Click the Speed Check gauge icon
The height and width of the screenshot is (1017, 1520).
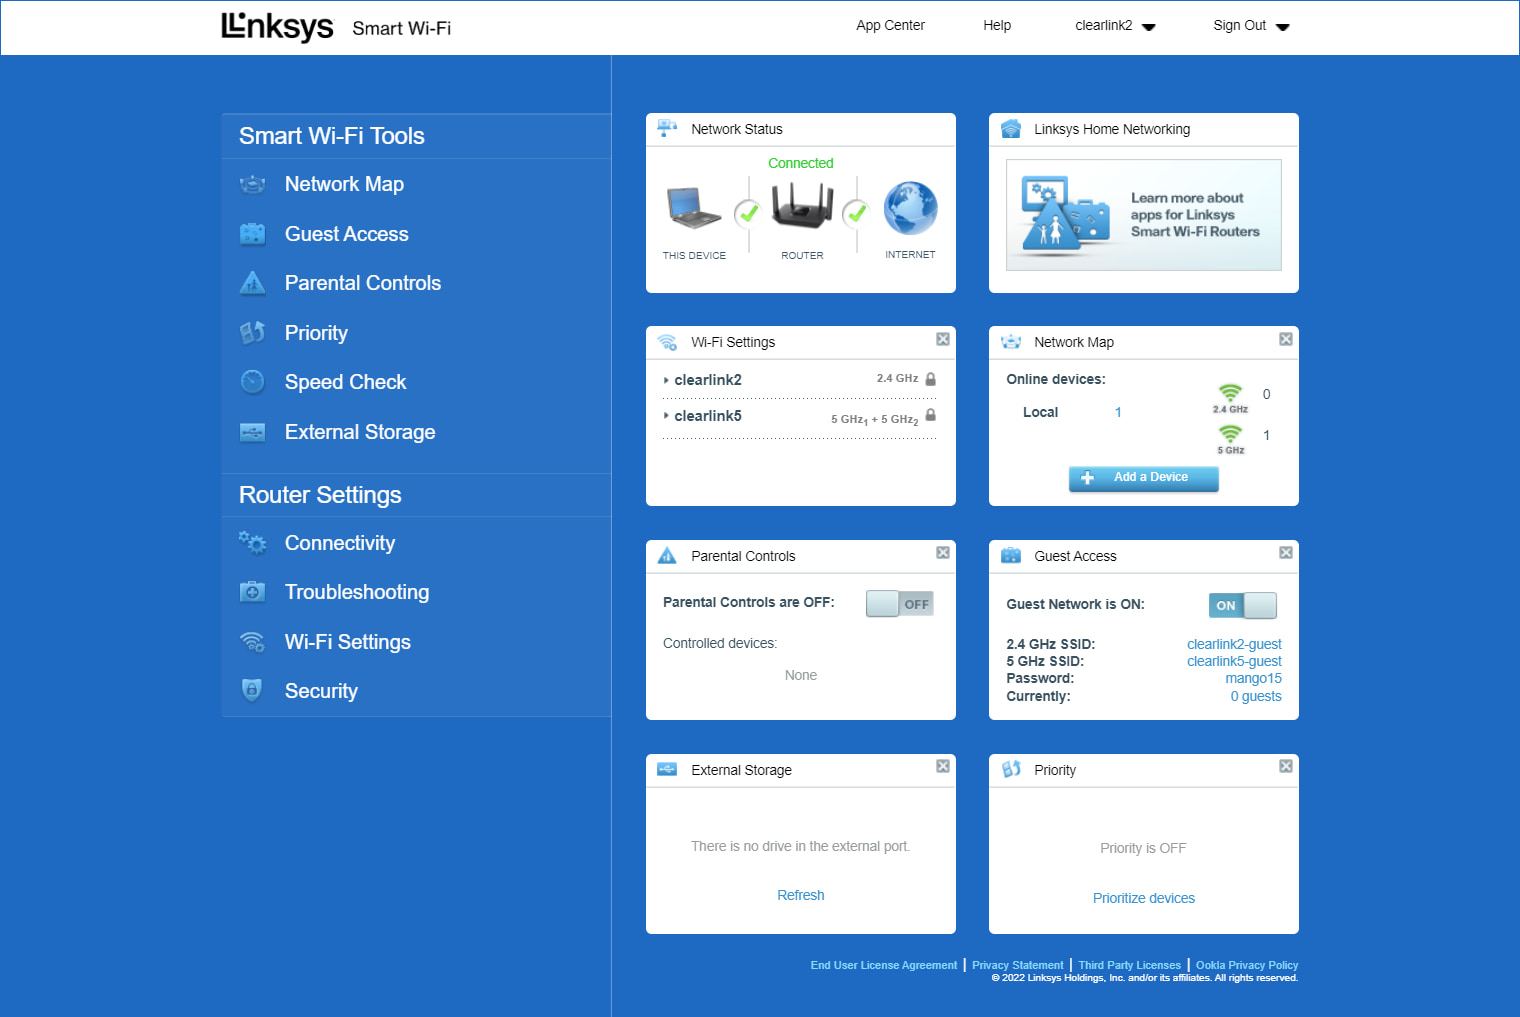(x=253, y=382)
